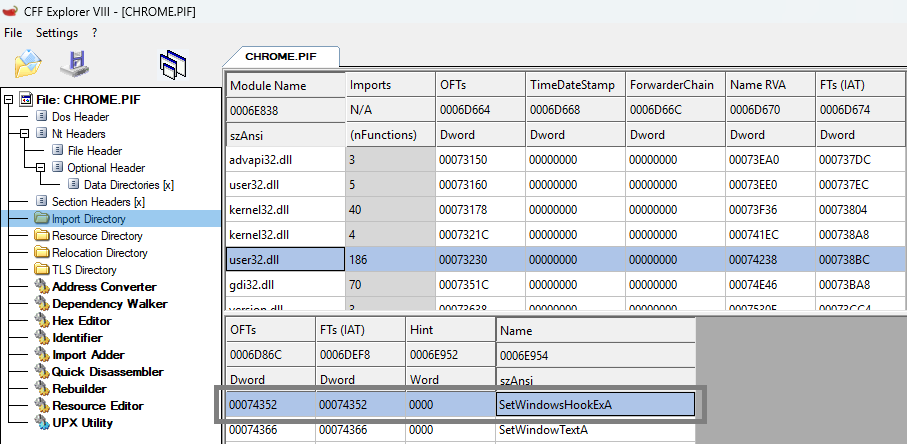907x444 pixels.
Task: Open the Hex Editor tree entry
Action: [82, 320]
